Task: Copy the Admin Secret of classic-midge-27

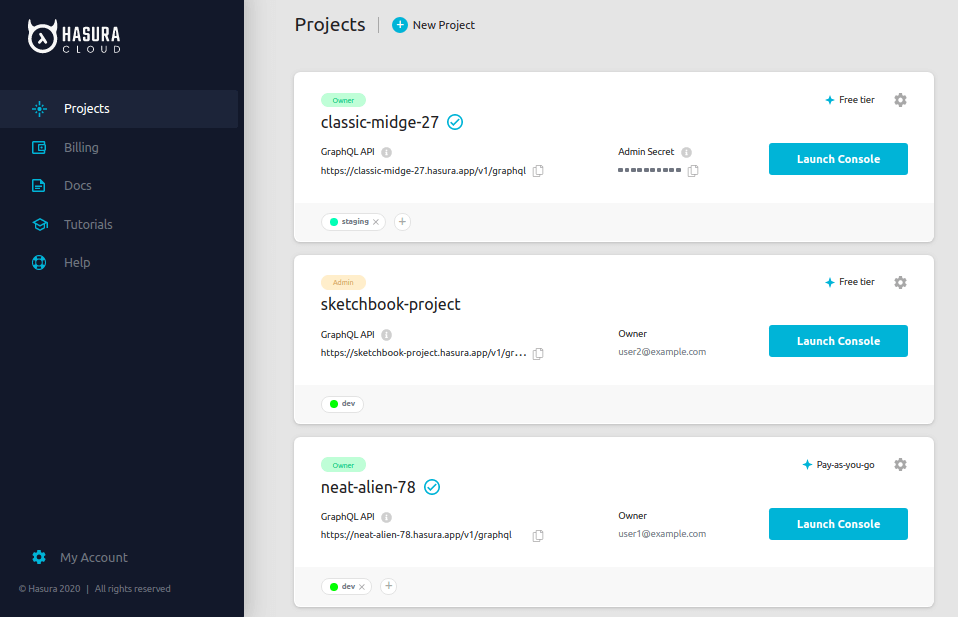Action: pyautogui.click(x=694, y=170)
